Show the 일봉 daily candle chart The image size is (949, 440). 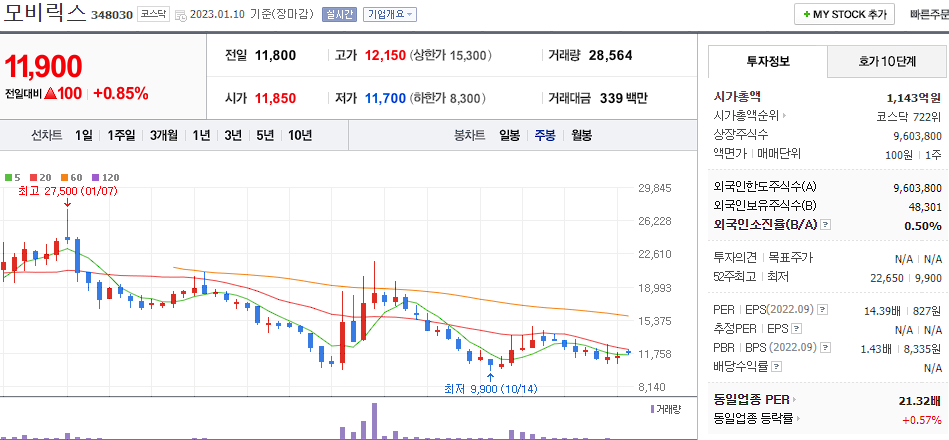coord(510,136)
